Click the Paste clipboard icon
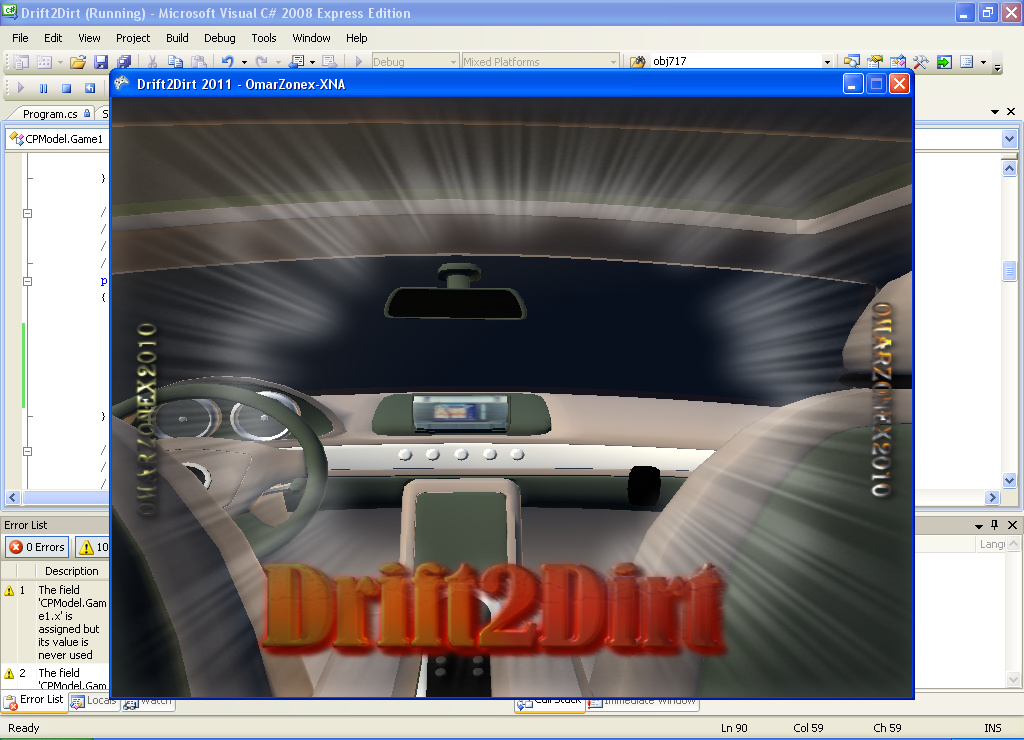 pos(199,61)
